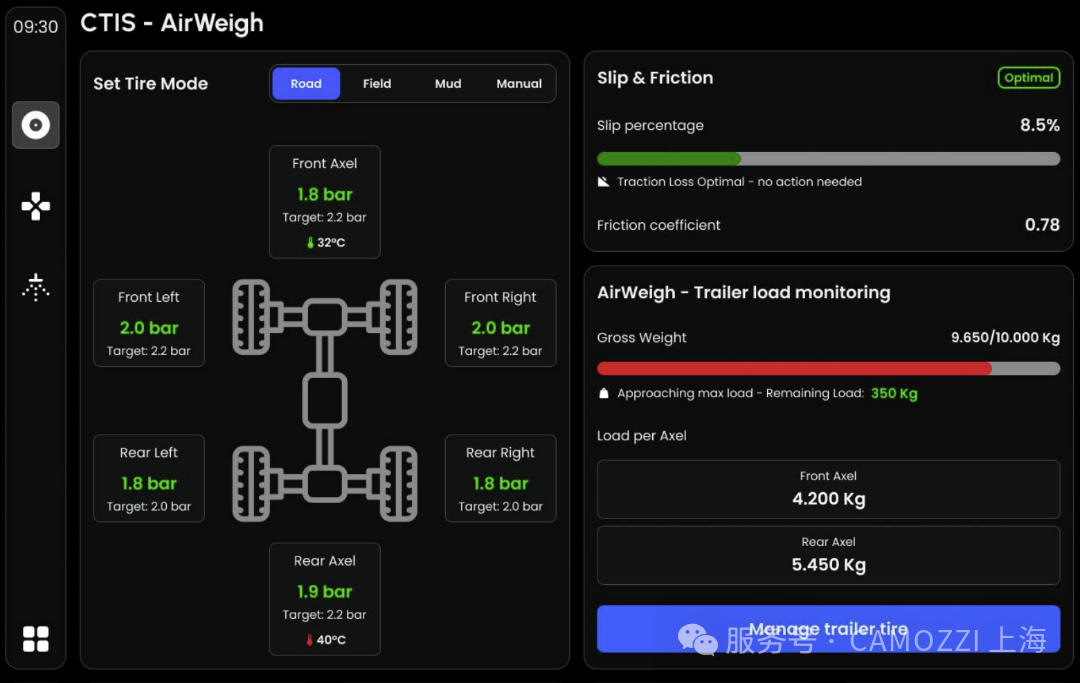Open the joystick controls sidebar icon
The height and width of the screenshot is (683, 1080).
tap(36, 206)
